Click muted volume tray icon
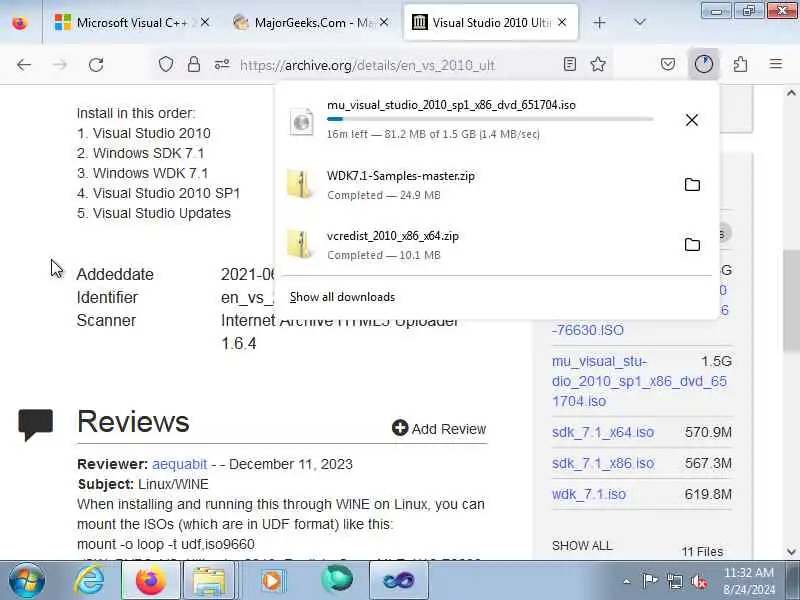Screen dimensions: 800x600 coord(699,581)
